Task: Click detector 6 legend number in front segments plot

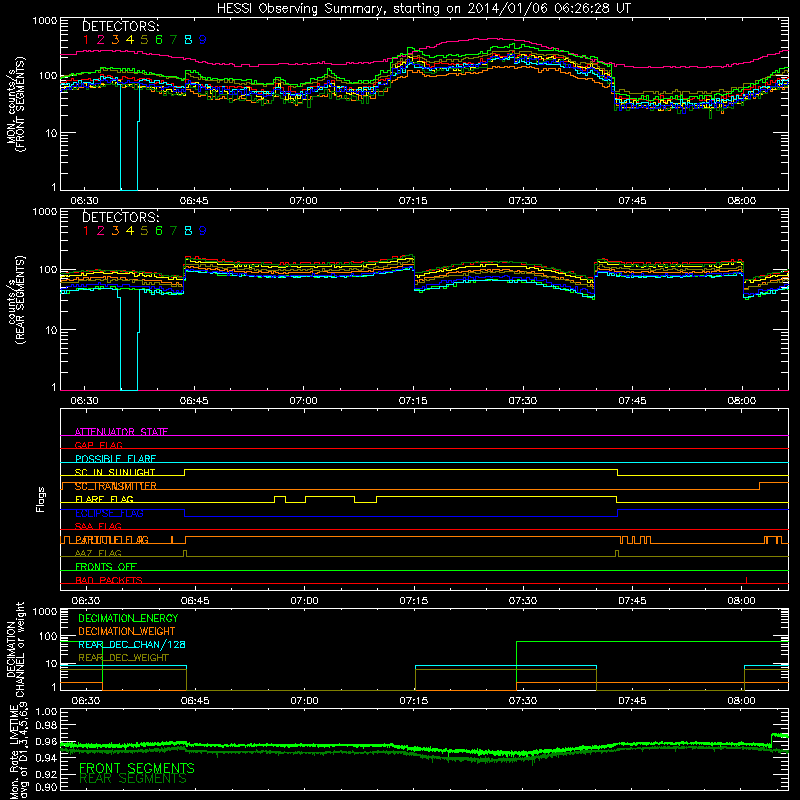Action: point(159,40)
